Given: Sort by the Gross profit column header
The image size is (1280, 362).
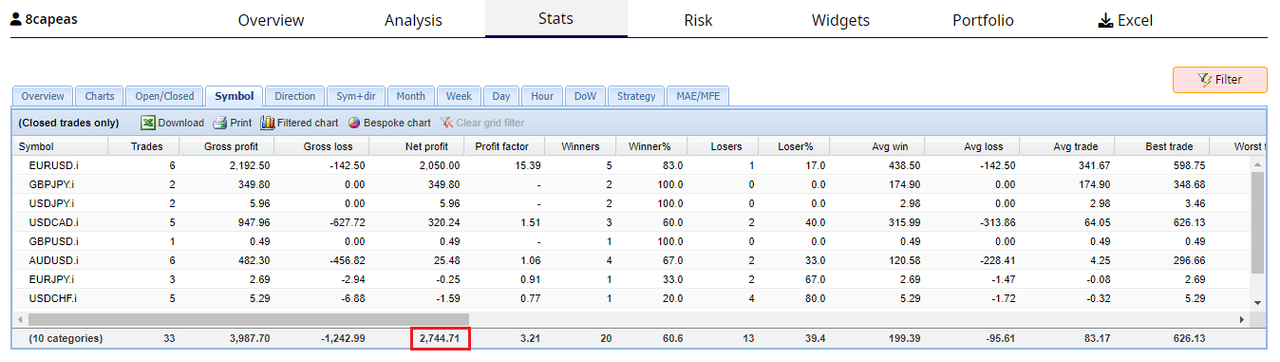Looking at the screenshot, I should point(228,147).
